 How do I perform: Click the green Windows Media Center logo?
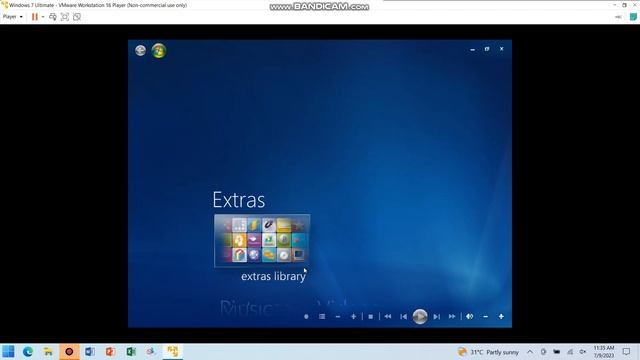[159, 51]
